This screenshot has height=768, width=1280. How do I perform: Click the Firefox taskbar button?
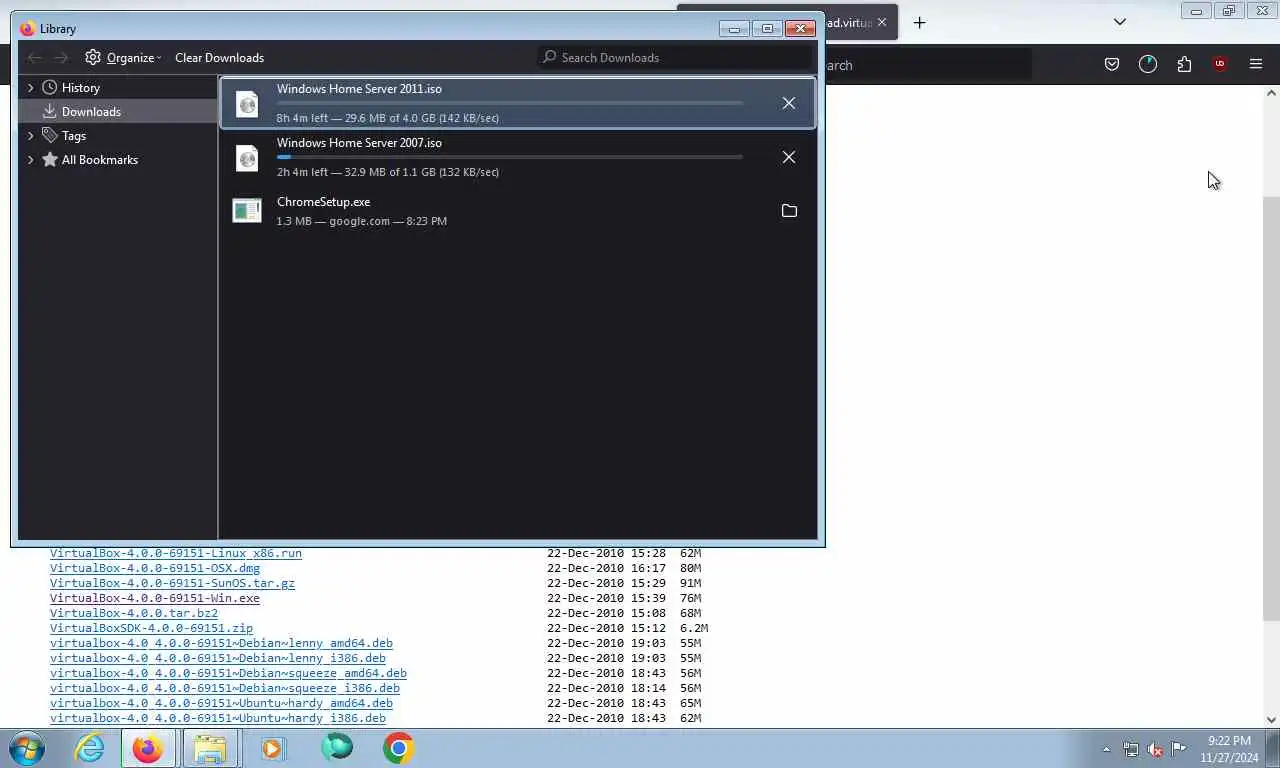(148, 748)
